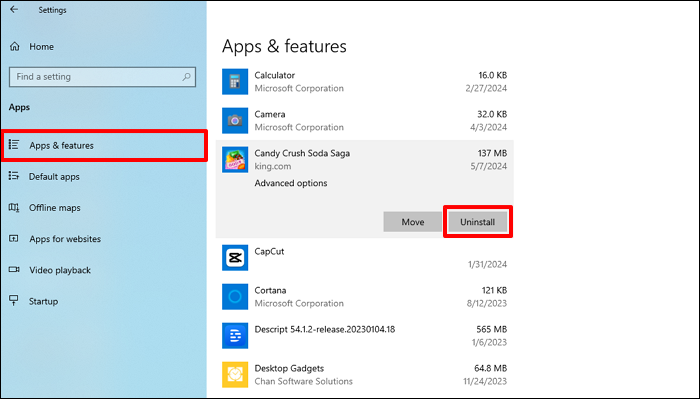700x399 pixels.
Task: Click the Cortana circle icon
Action: tap(235, 296)
